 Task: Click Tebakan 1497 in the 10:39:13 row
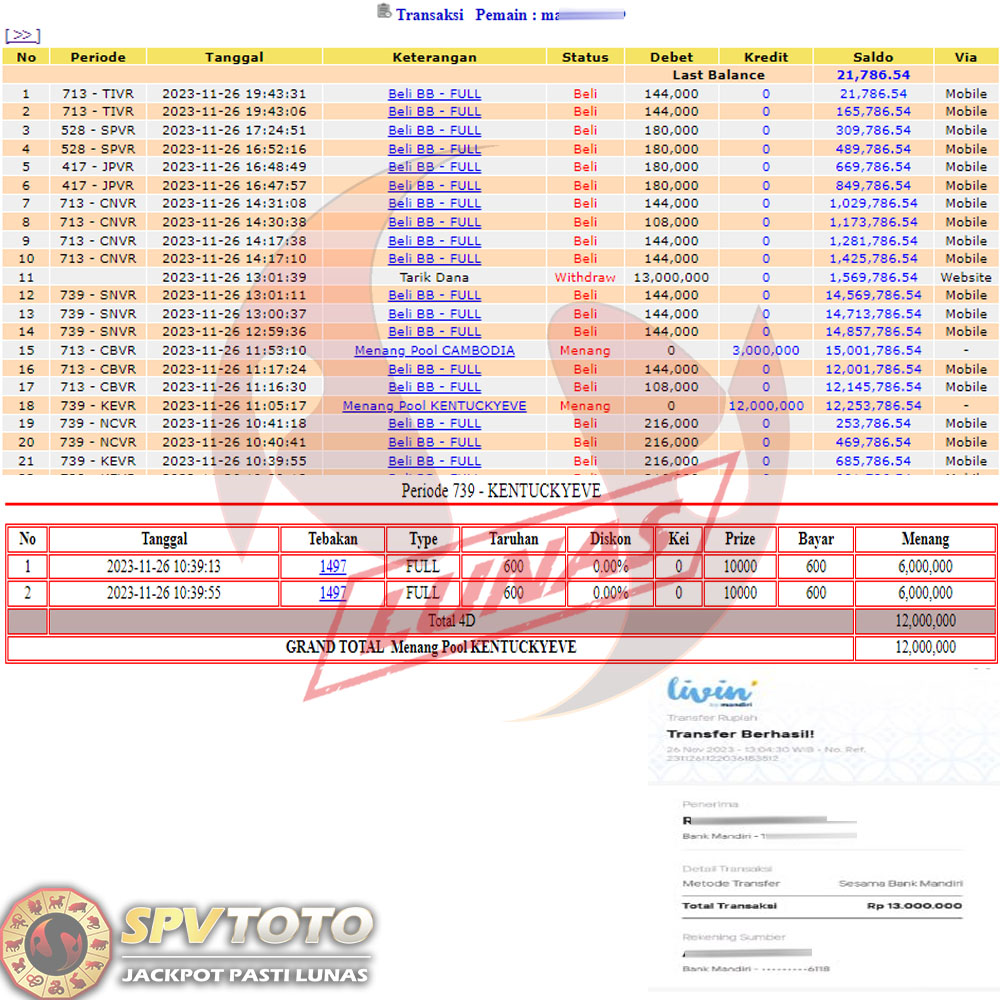[333, 566]
